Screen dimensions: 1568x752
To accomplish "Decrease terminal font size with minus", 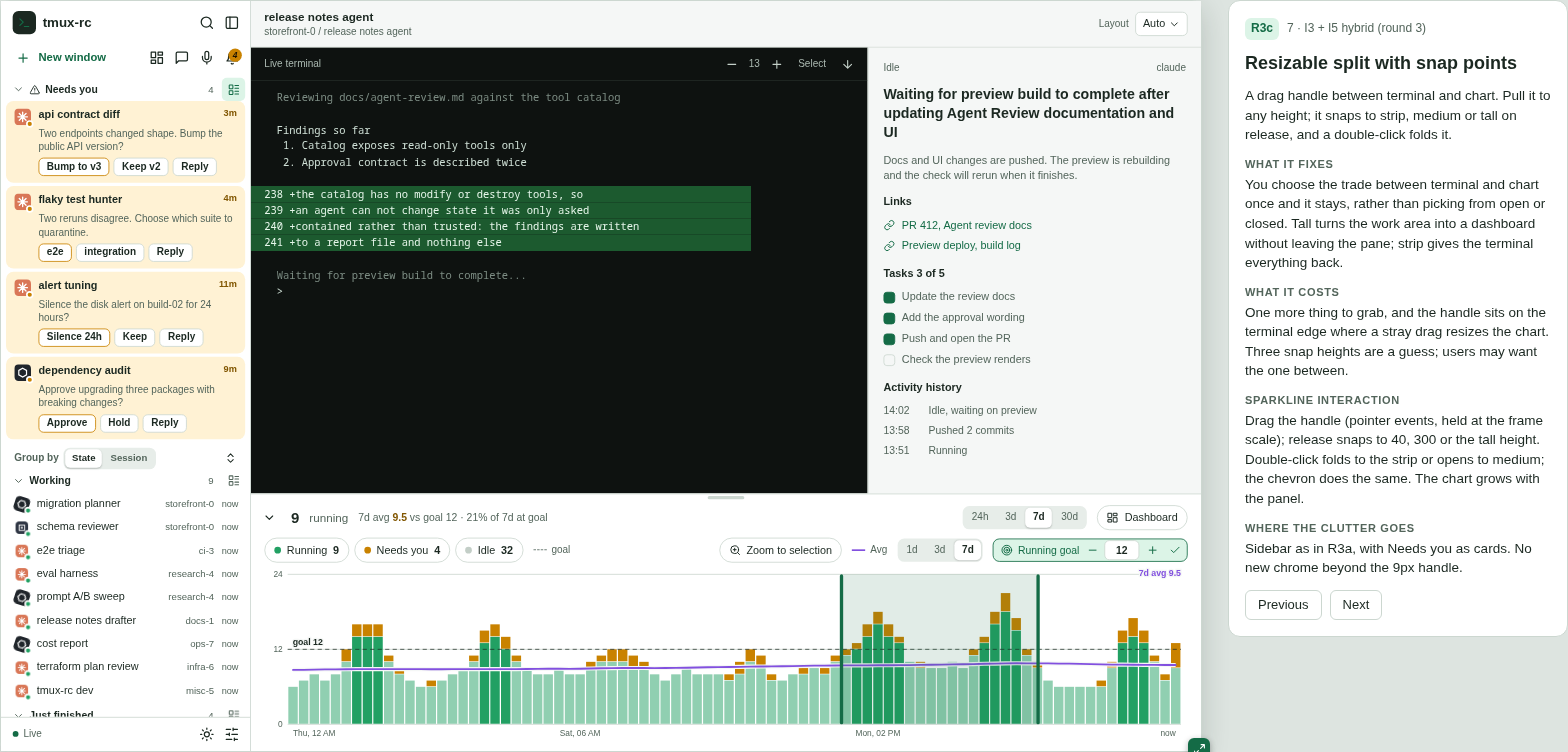I will (732, 64).
